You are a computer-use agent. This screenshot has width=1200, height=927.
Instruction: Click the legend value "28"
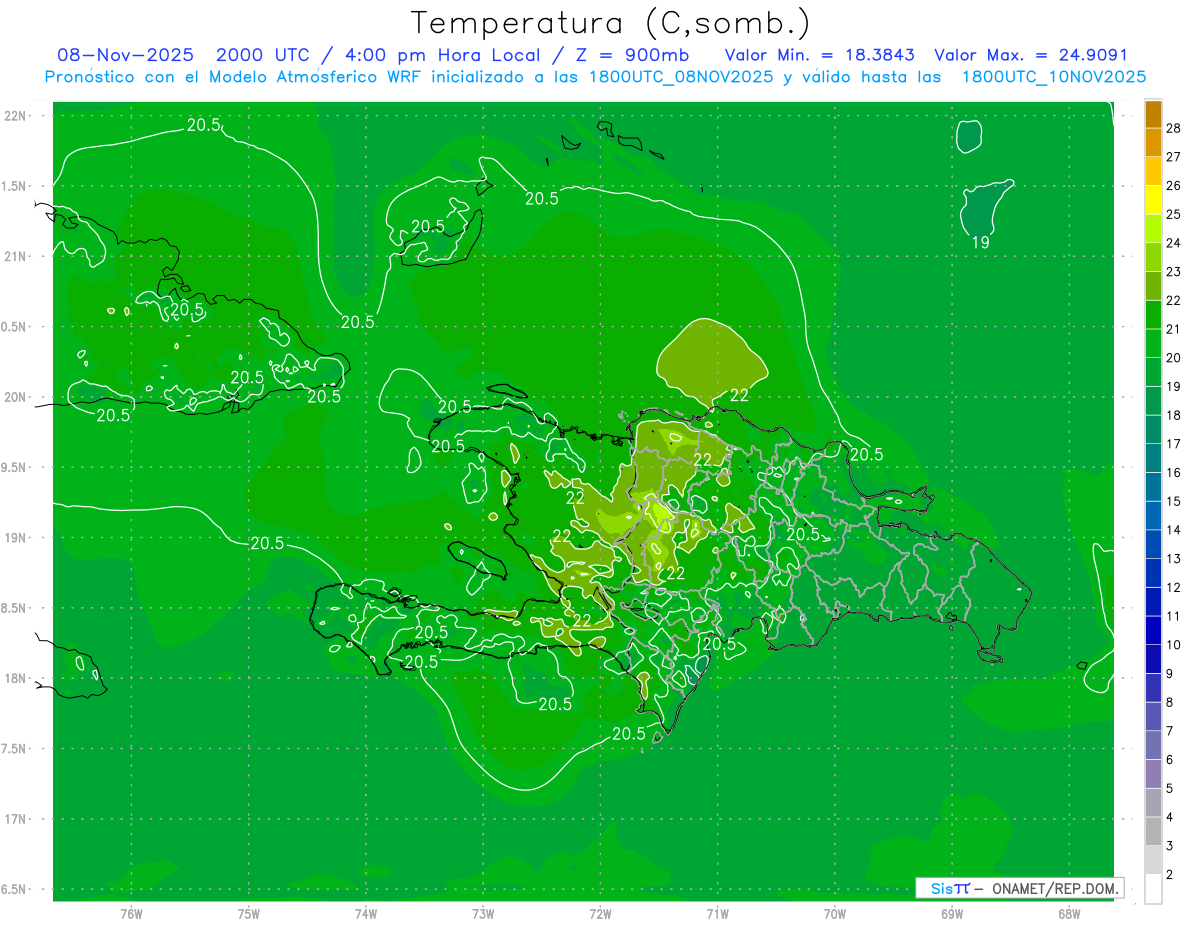pos(1174,128)
